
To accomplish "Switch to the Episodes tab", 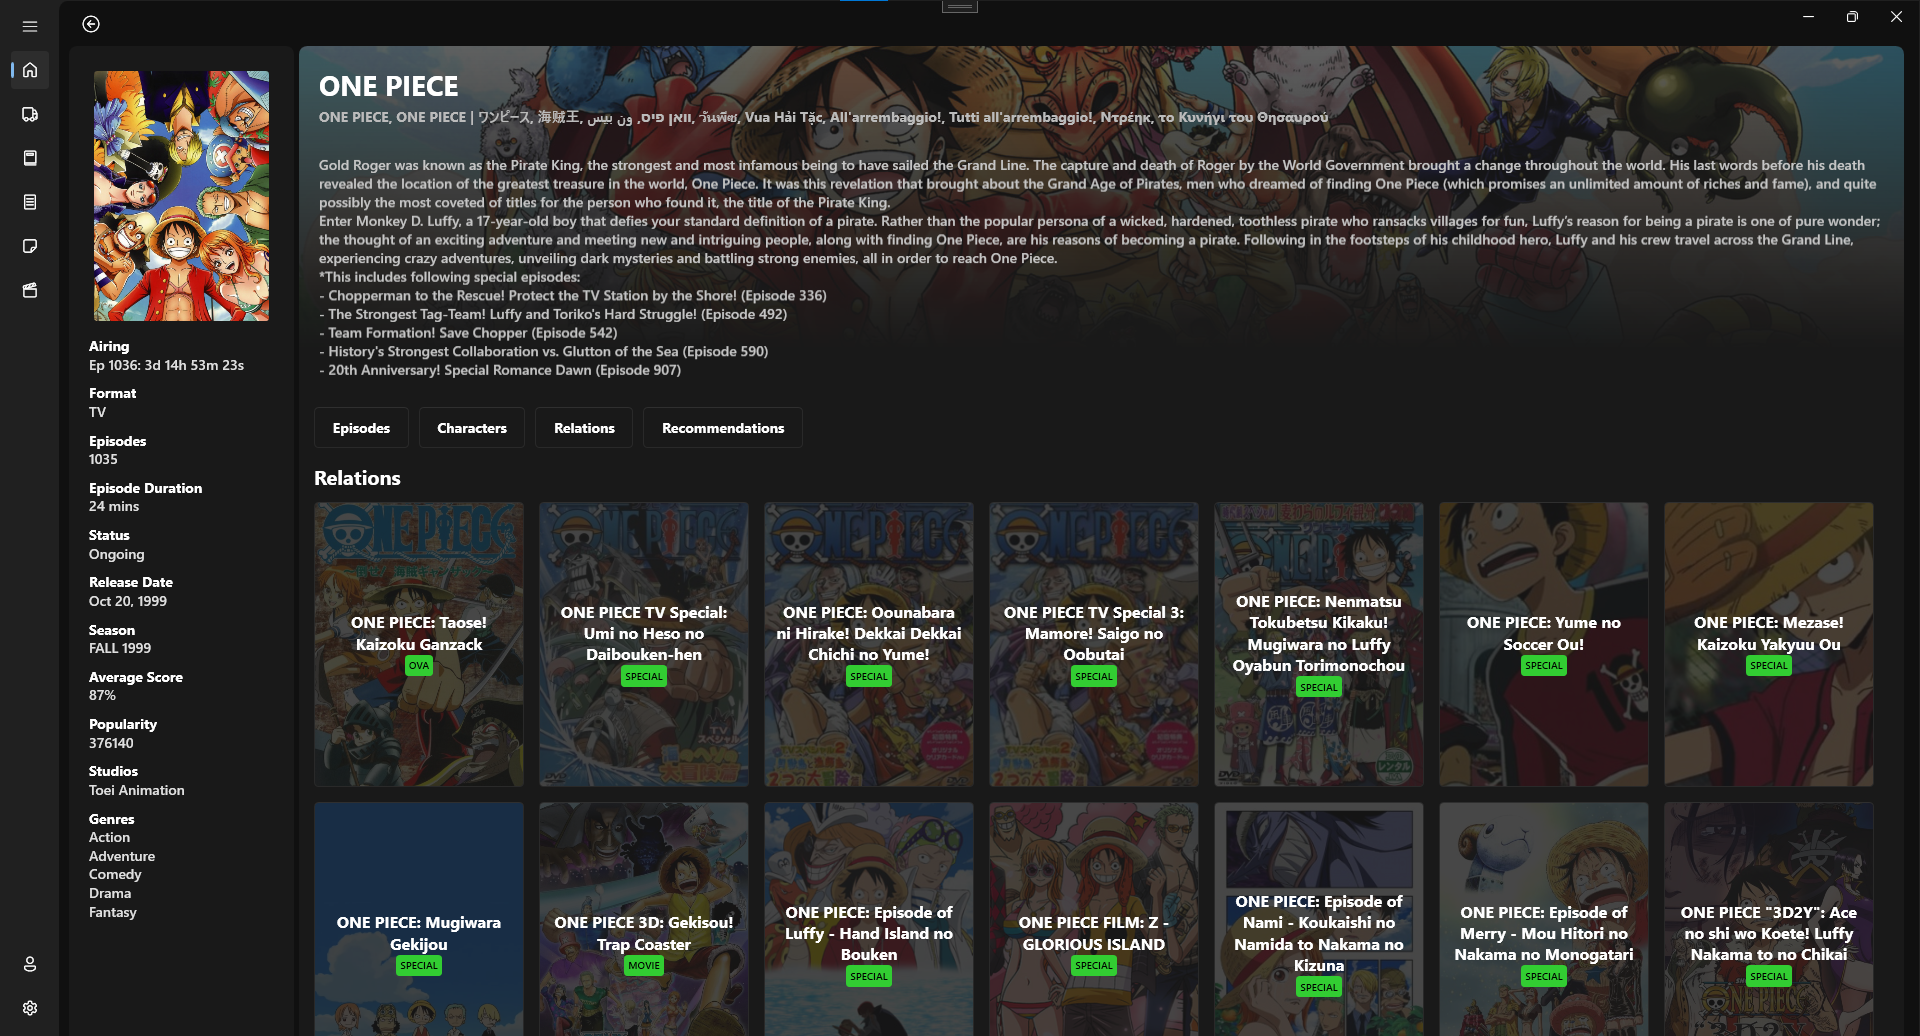I will click(x=361, y=428).
